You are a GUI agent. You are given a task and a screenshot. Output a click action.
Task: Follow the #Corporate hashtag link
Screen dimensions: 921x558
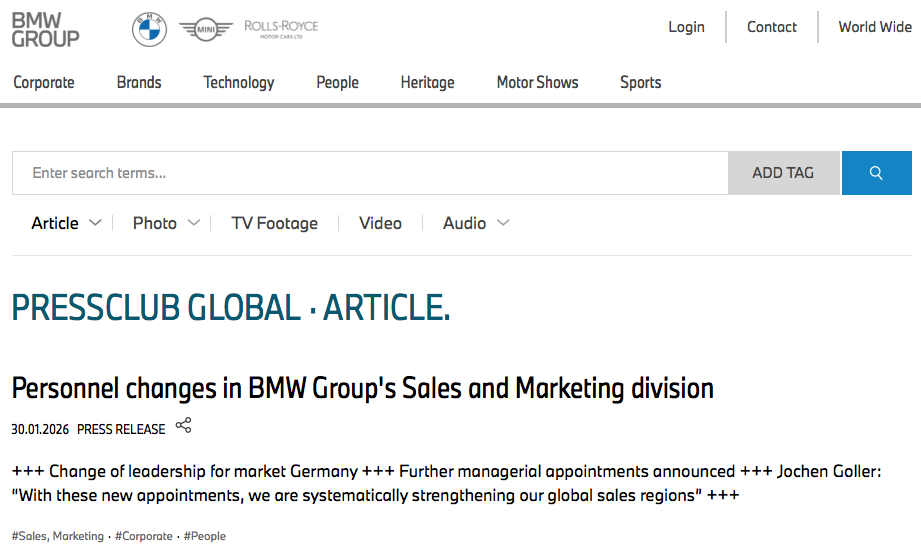144,536
